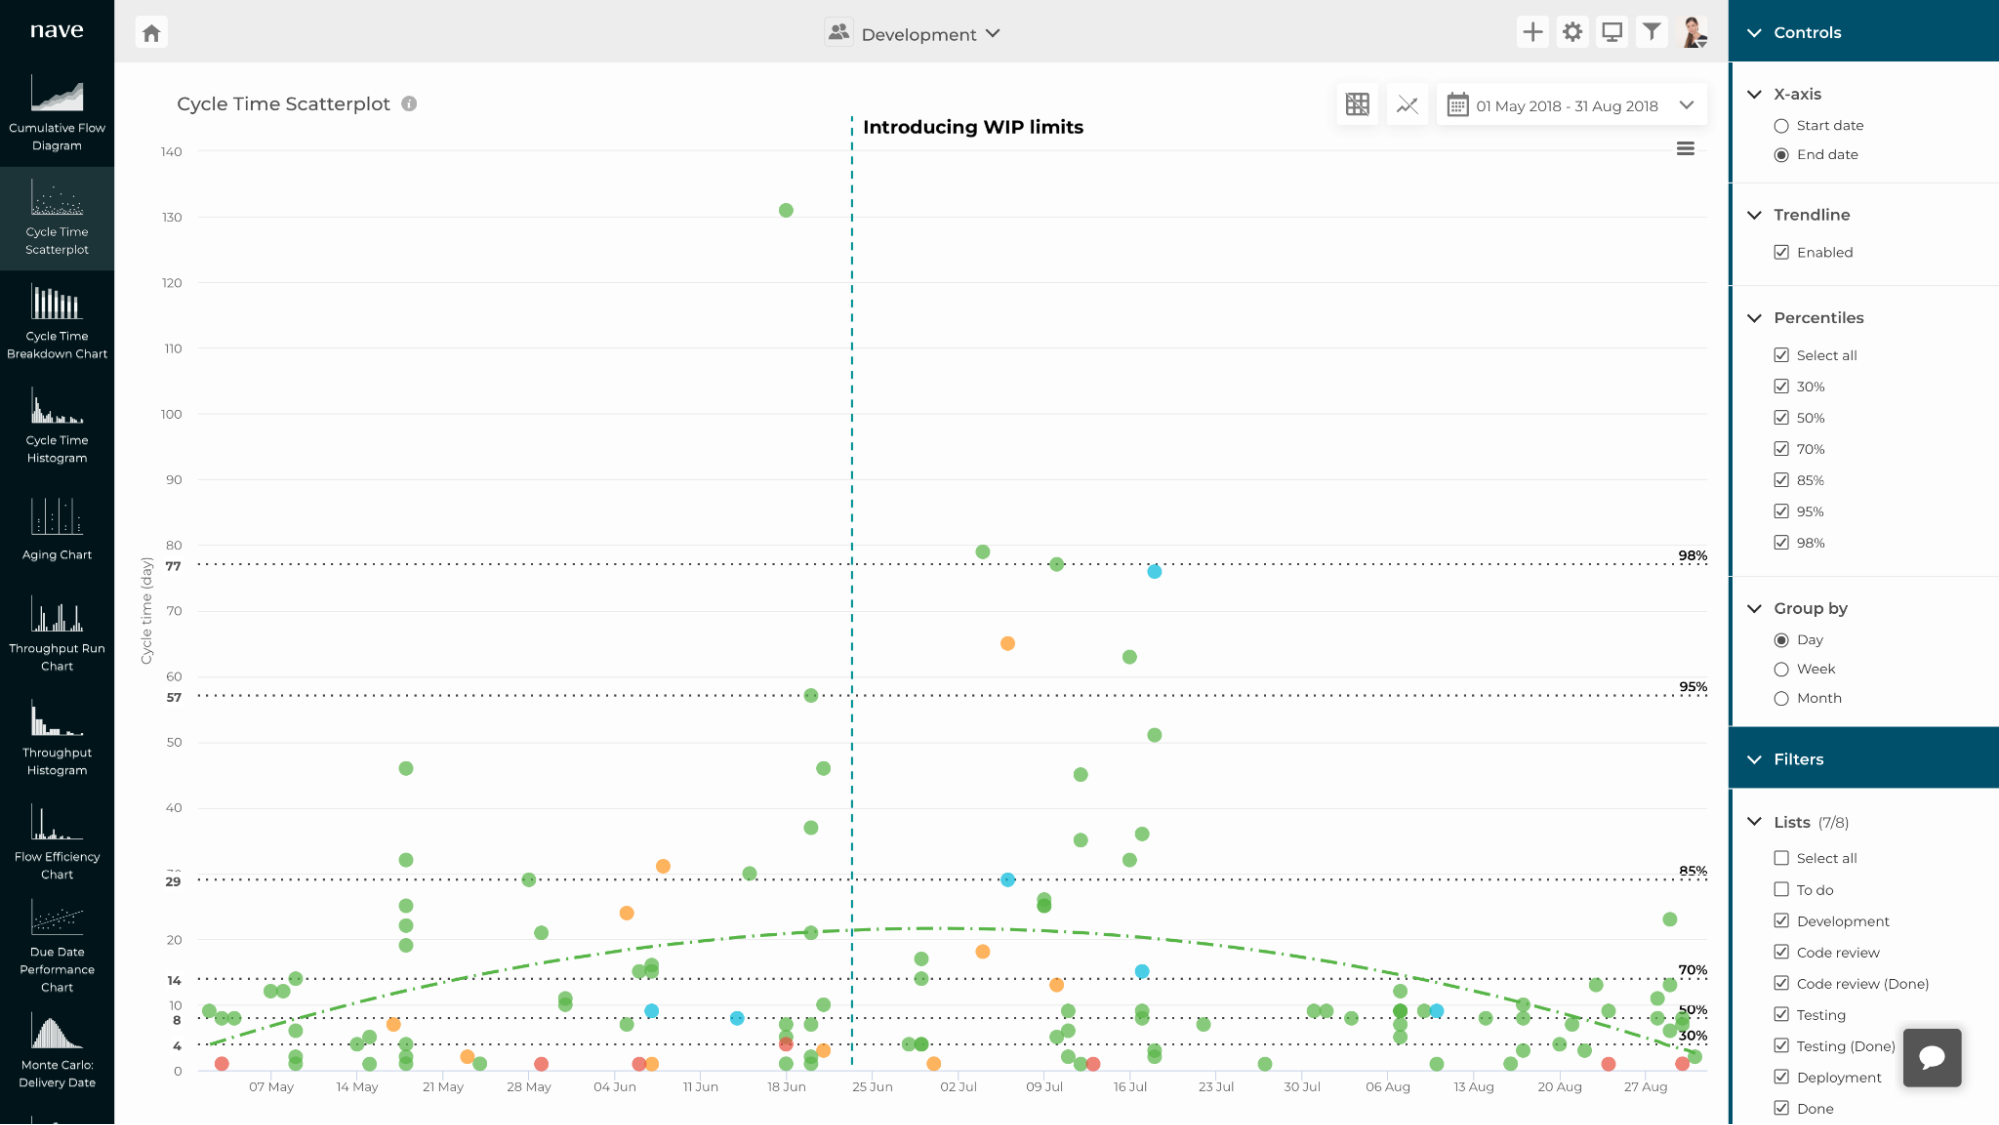Uncheck the trendline Enabled checkbox
The height and width of the screenshot is (1125, 1999).
[x=1781, y=253]
